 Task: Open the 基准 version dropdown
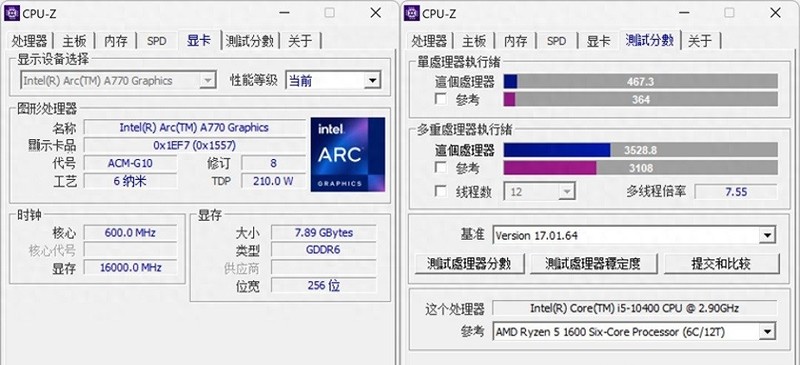(766, 236)
